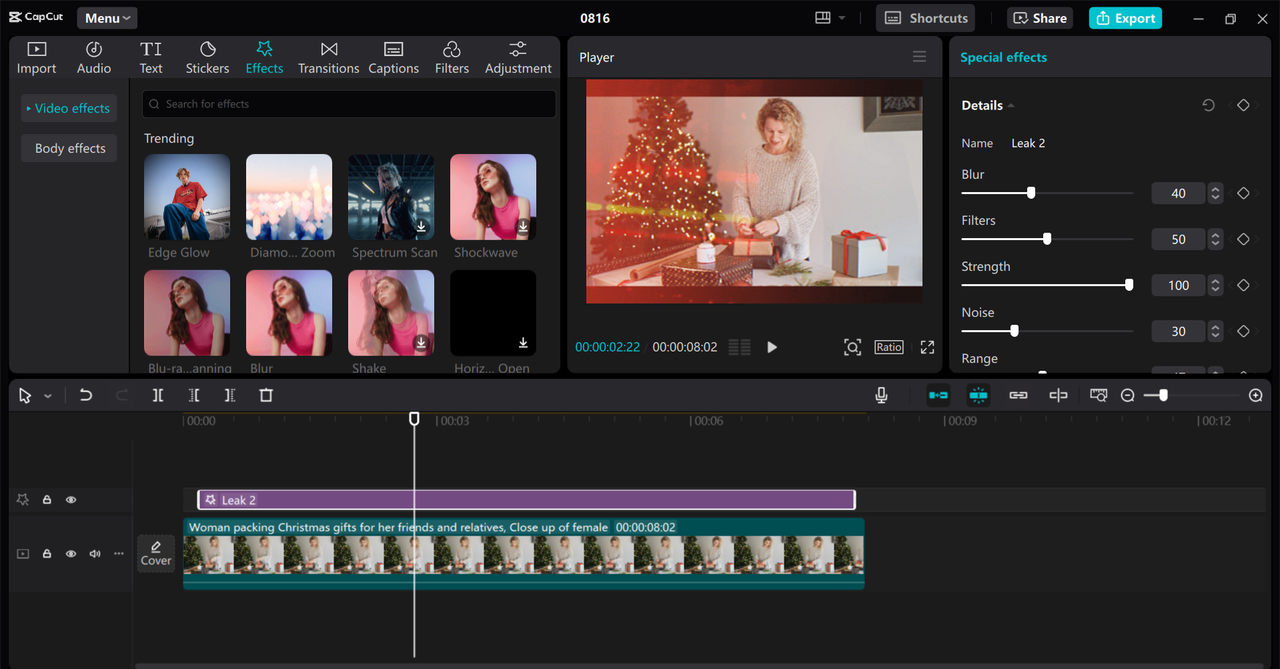Click the microphone record voiceover icon
The image size is (1280, 669).
(881, 395)
